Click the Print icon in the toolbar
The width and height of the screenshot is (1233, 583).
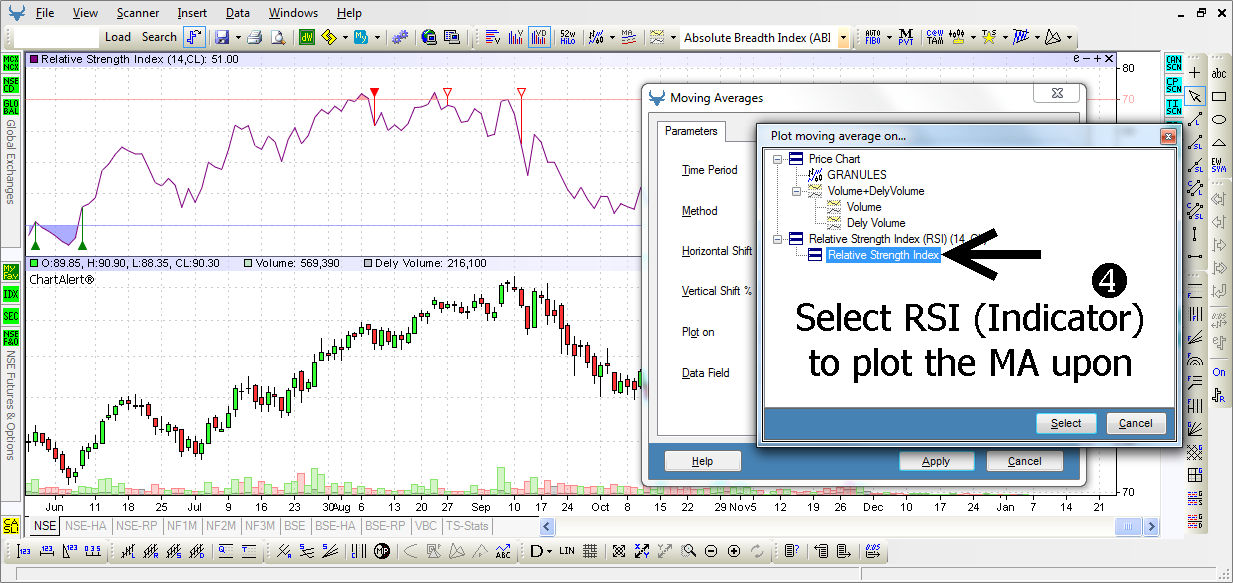(x=254, y=37)
